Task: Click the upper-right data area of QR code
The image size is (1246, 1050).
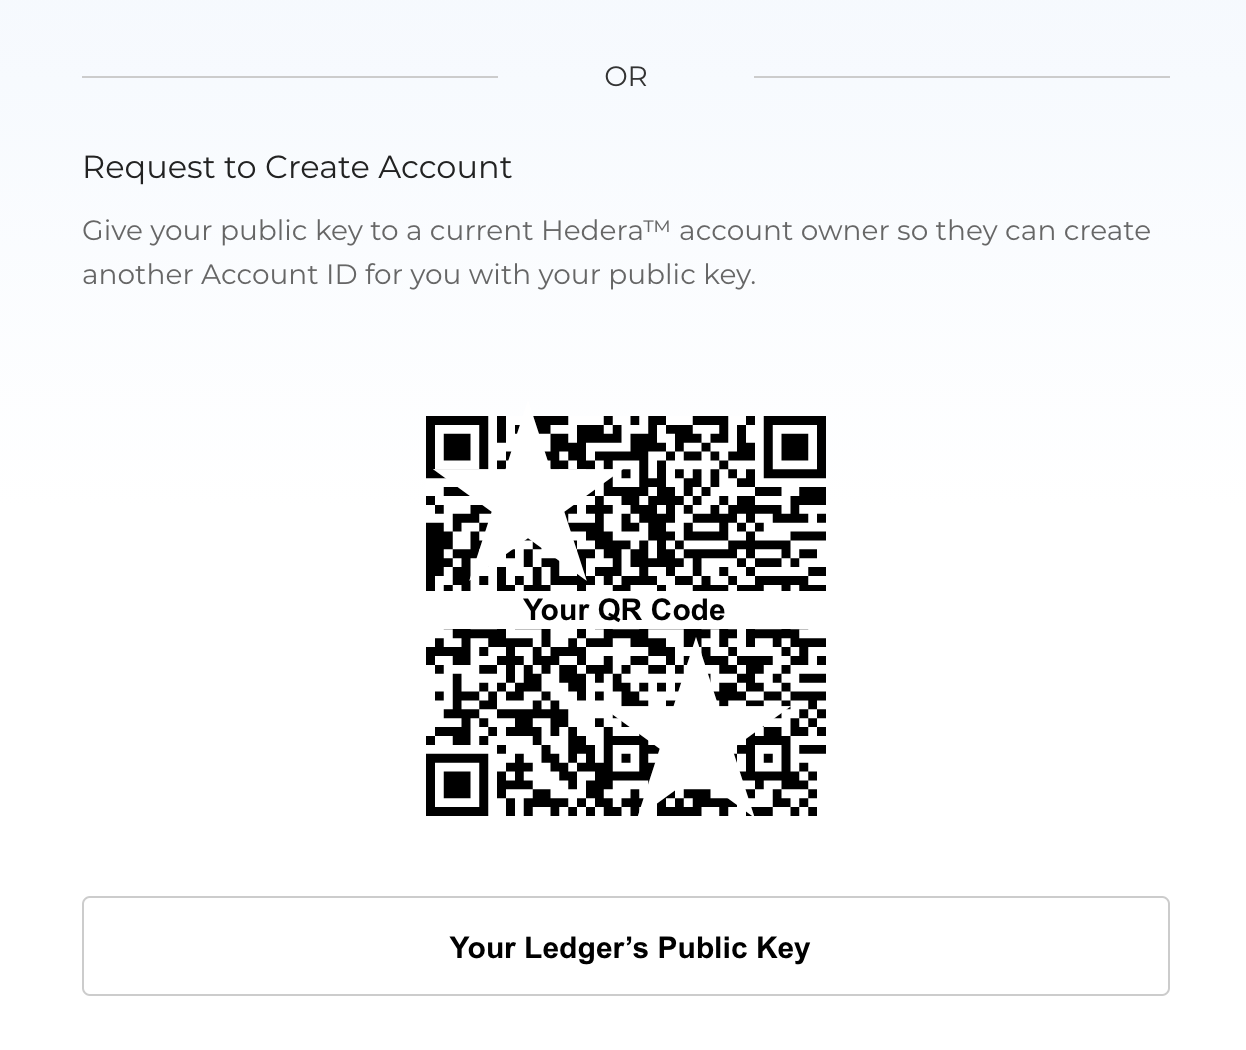Action: coord(720,520)
